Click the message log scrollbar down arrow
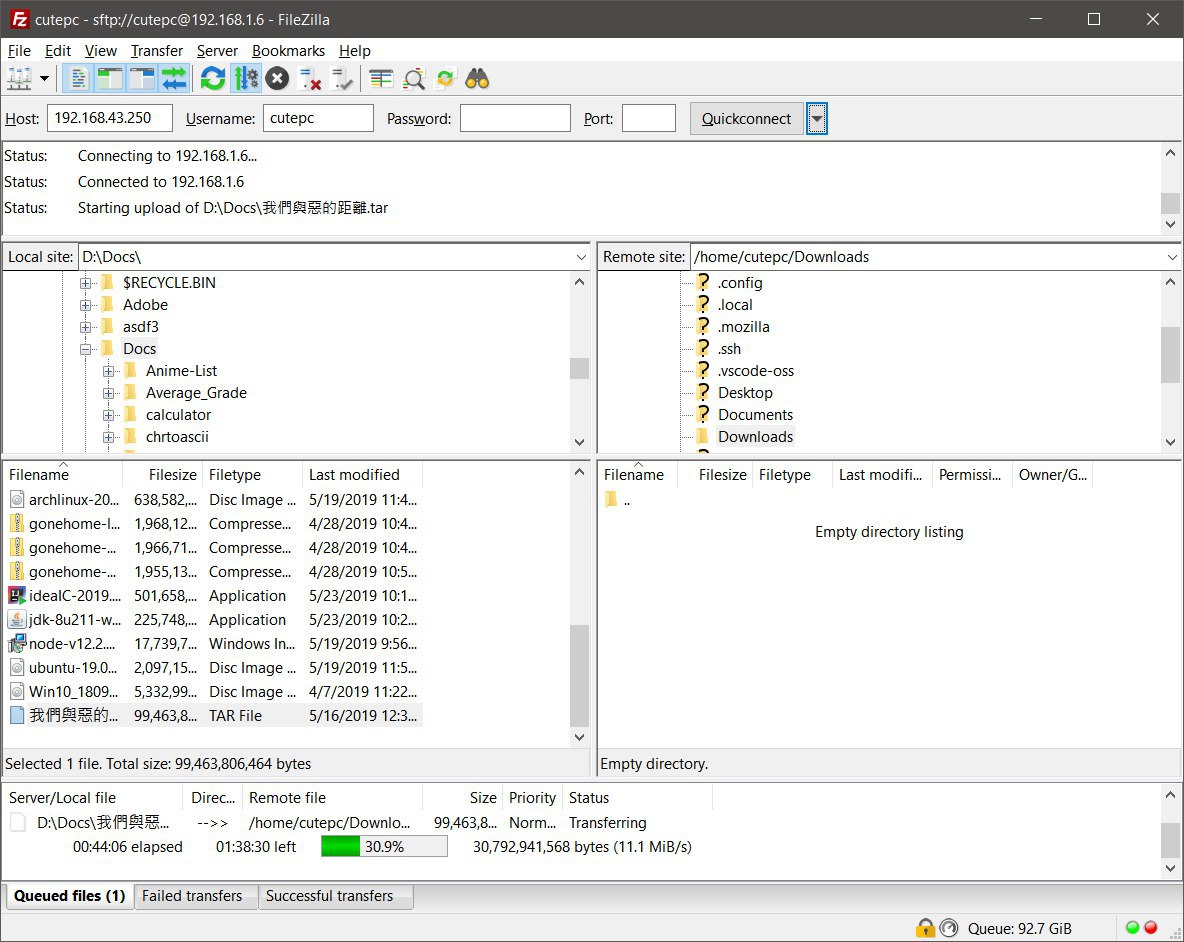This screenshot has width=1184, height=942. (1170, 224)
